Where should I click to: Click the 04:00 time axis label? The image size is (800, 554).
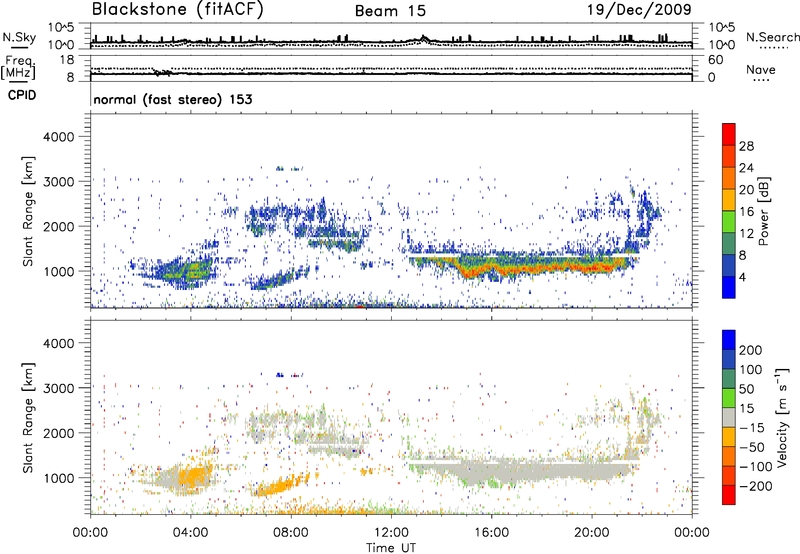(191, 533)
